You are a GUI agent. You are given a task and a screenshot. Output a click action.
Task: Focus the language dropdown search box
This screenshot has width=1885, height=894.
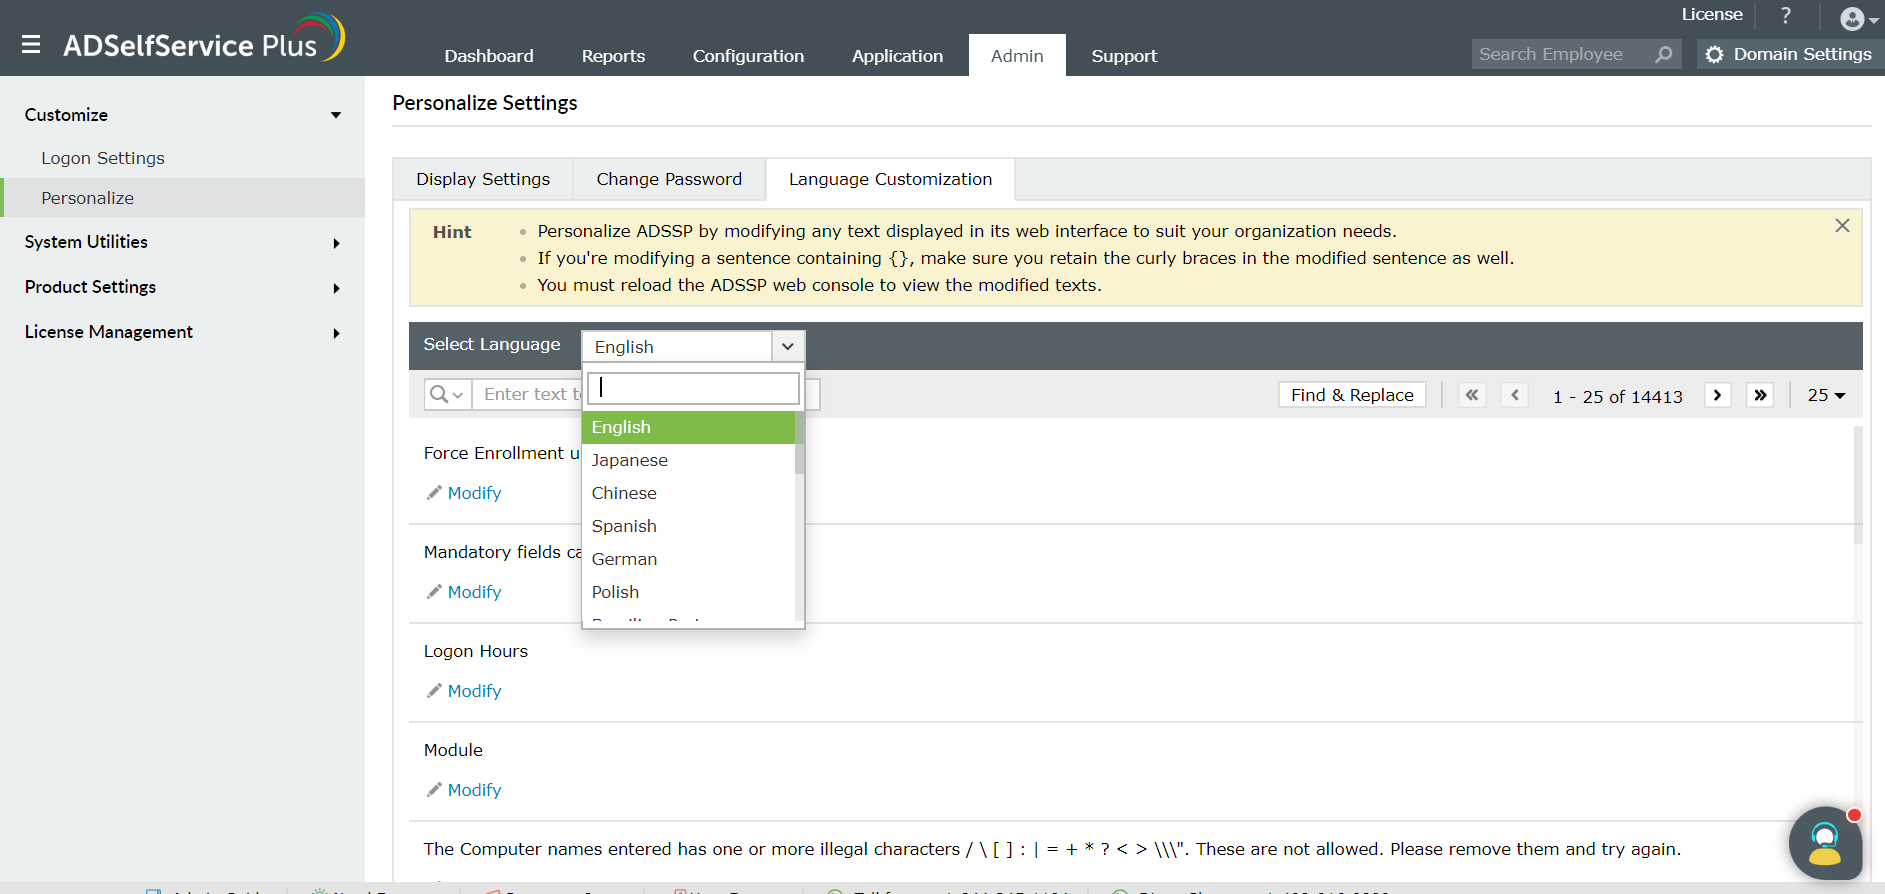pyautogui.click(x=693, y=388)
